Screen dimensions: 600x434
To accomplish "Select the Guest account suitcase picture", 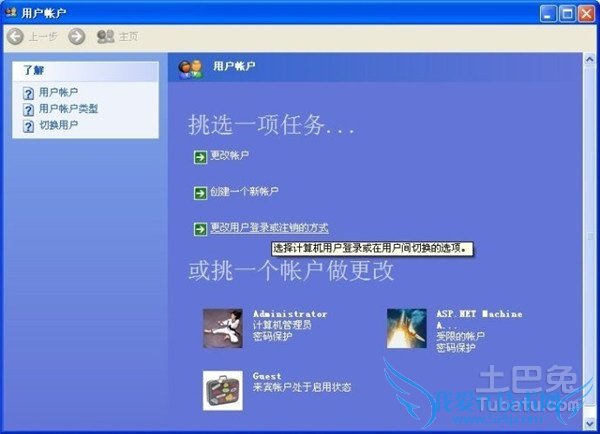I will pos(223,390).
